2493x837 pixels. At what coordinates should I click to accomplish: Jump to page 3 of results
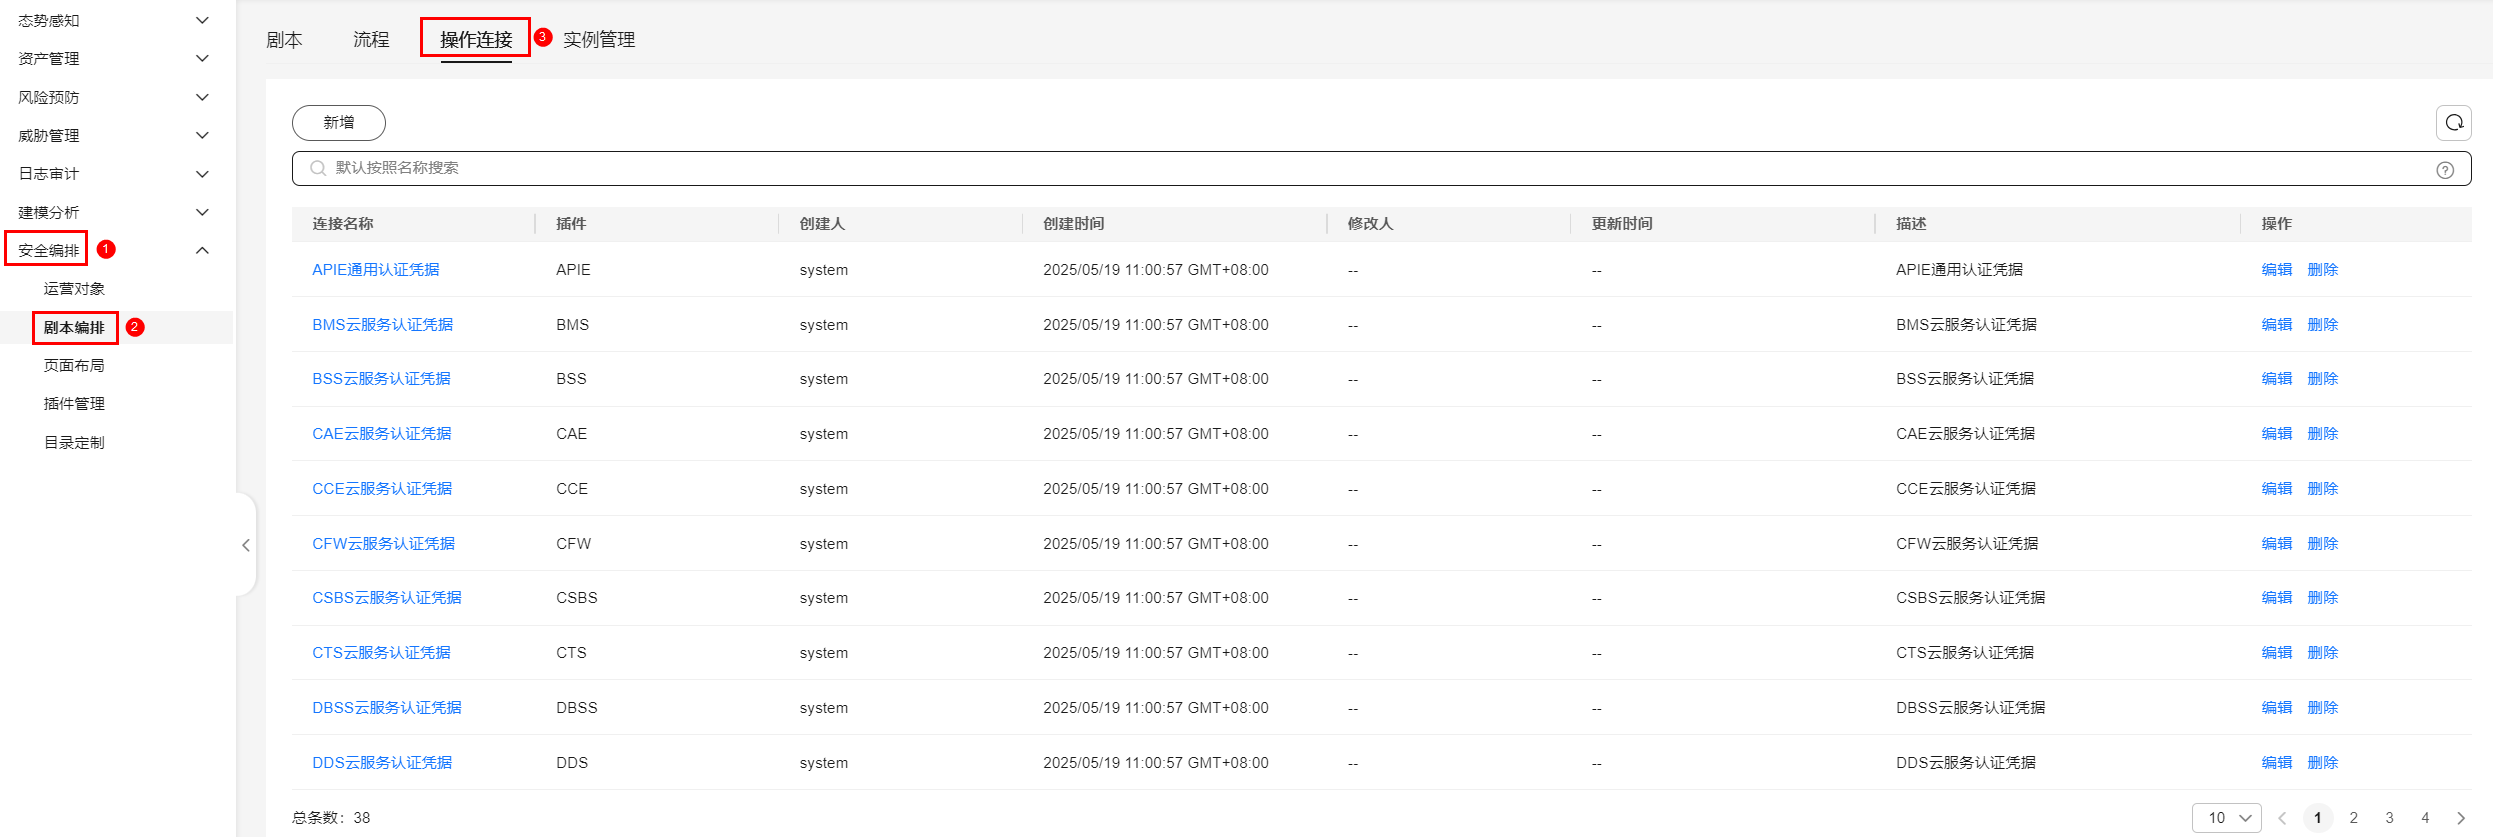(x=2389, y=818)
